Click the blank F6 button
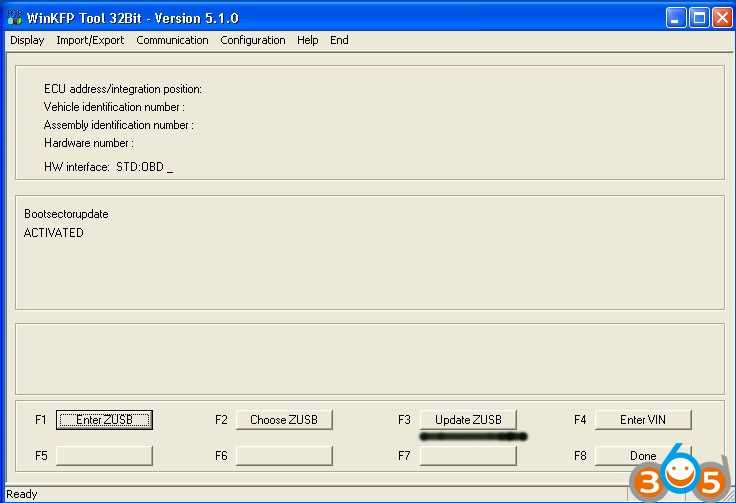Viewport: 736px width, 503px height. 284,456
